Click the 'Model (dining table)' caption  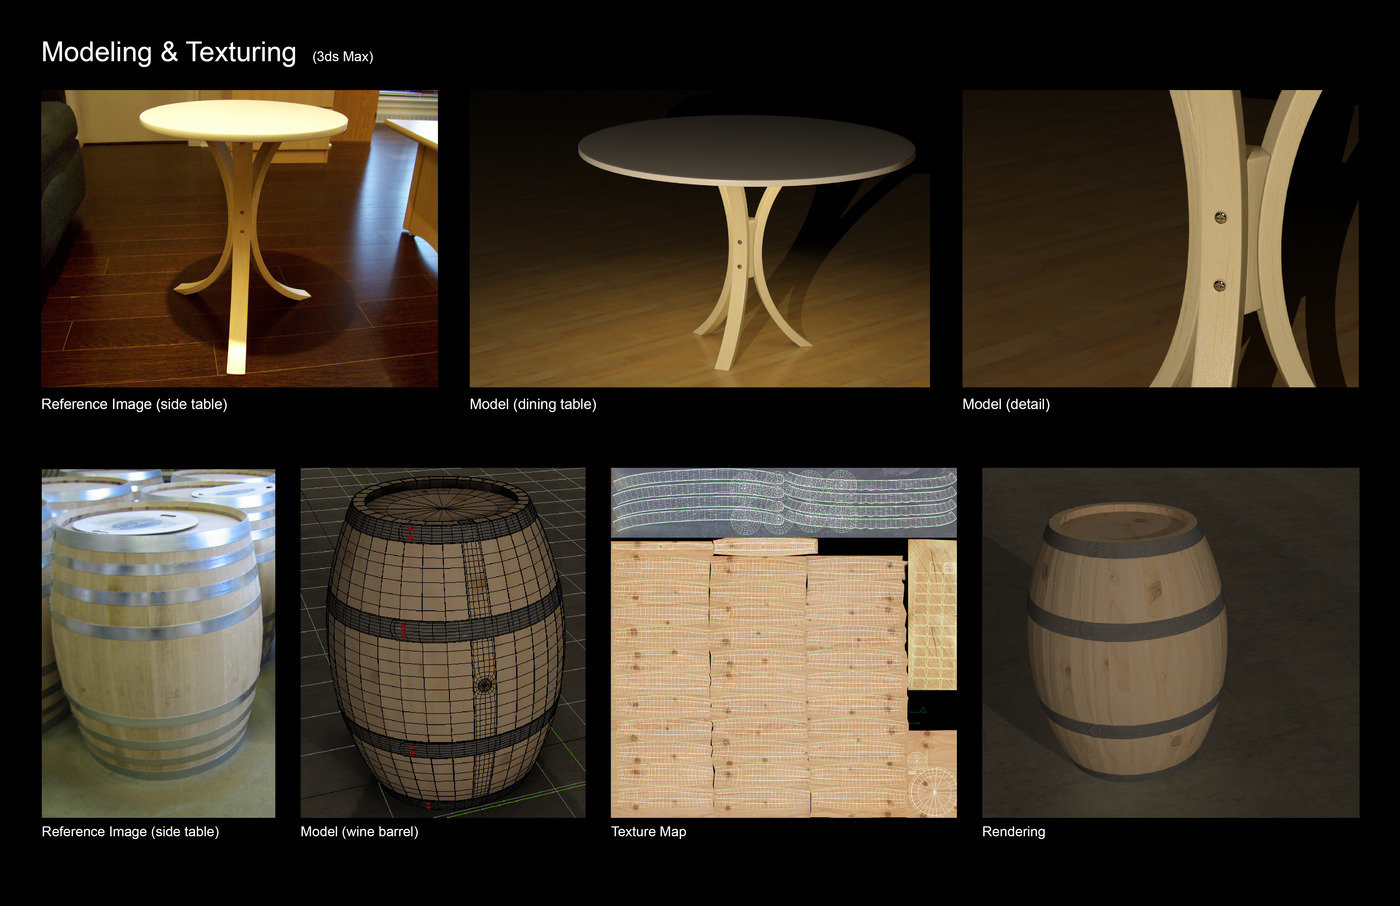pyautogui.click(x=534, y=404)
